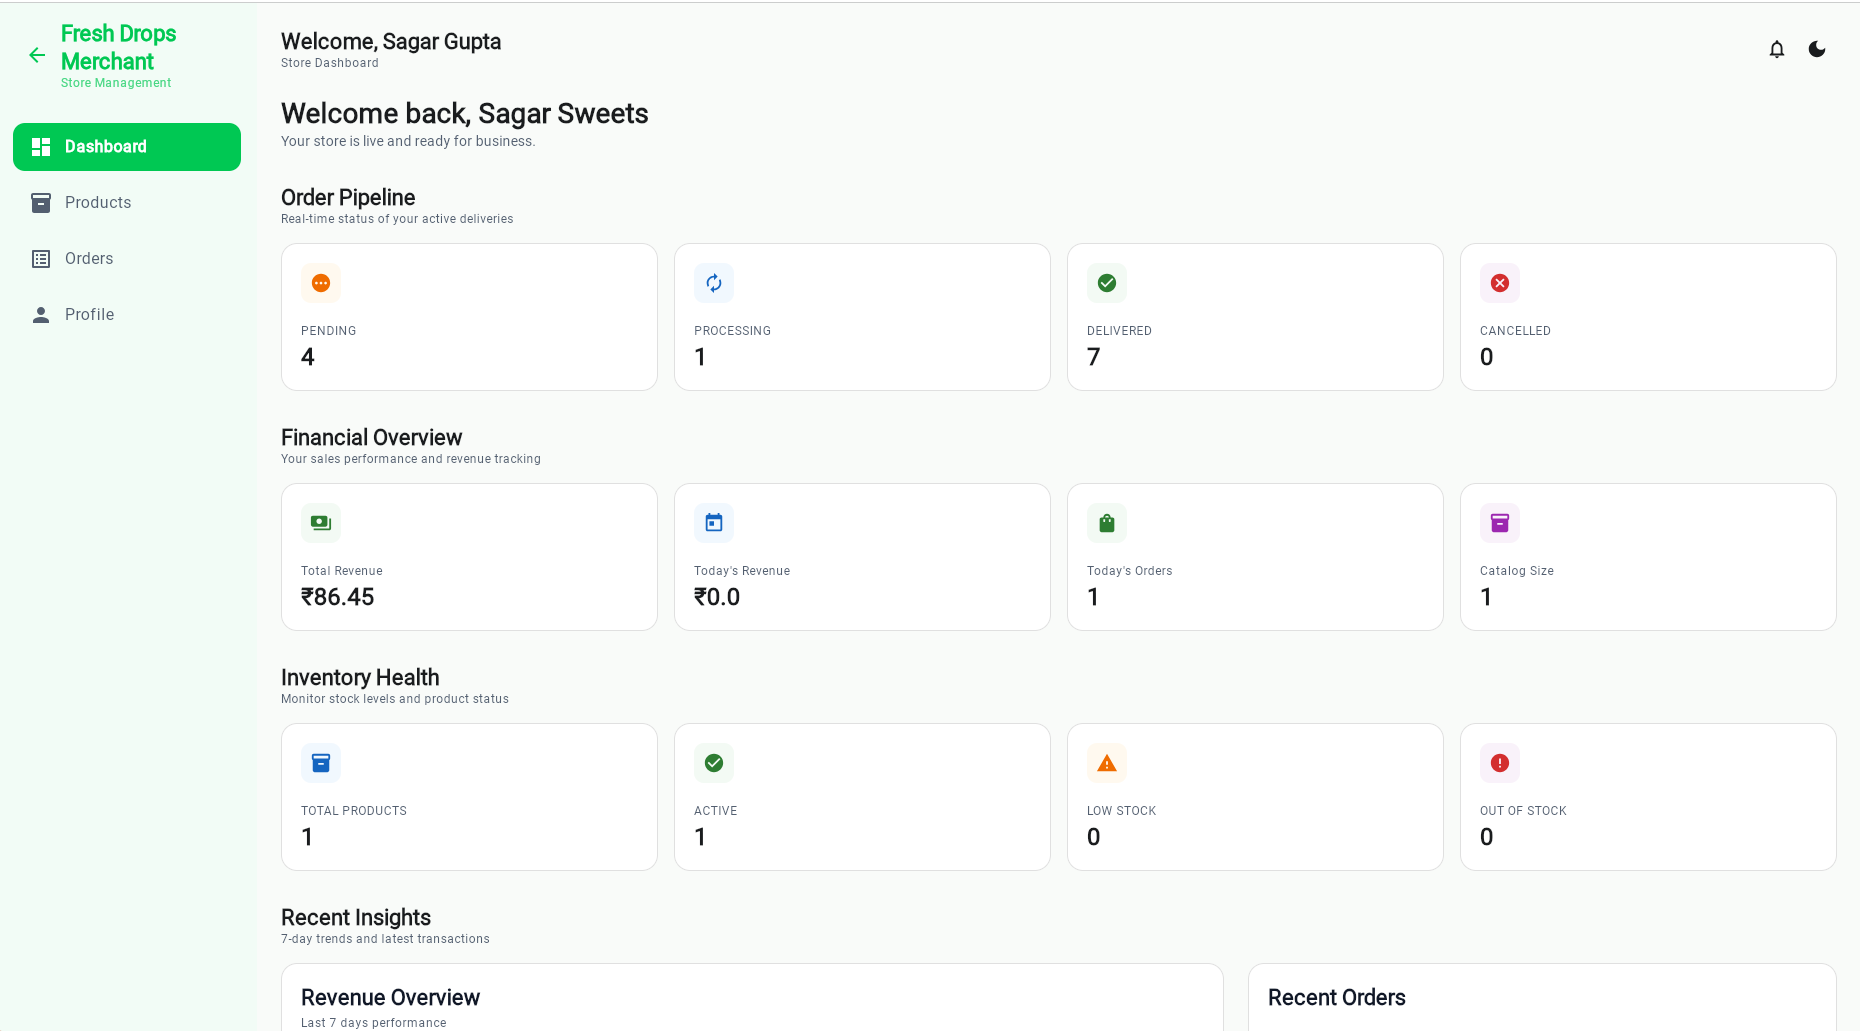Click the Today's Orders shopping bag icon
Image resolution: width=1860 pixels, height=1031 pixels.
click(x=1107, y=523)
